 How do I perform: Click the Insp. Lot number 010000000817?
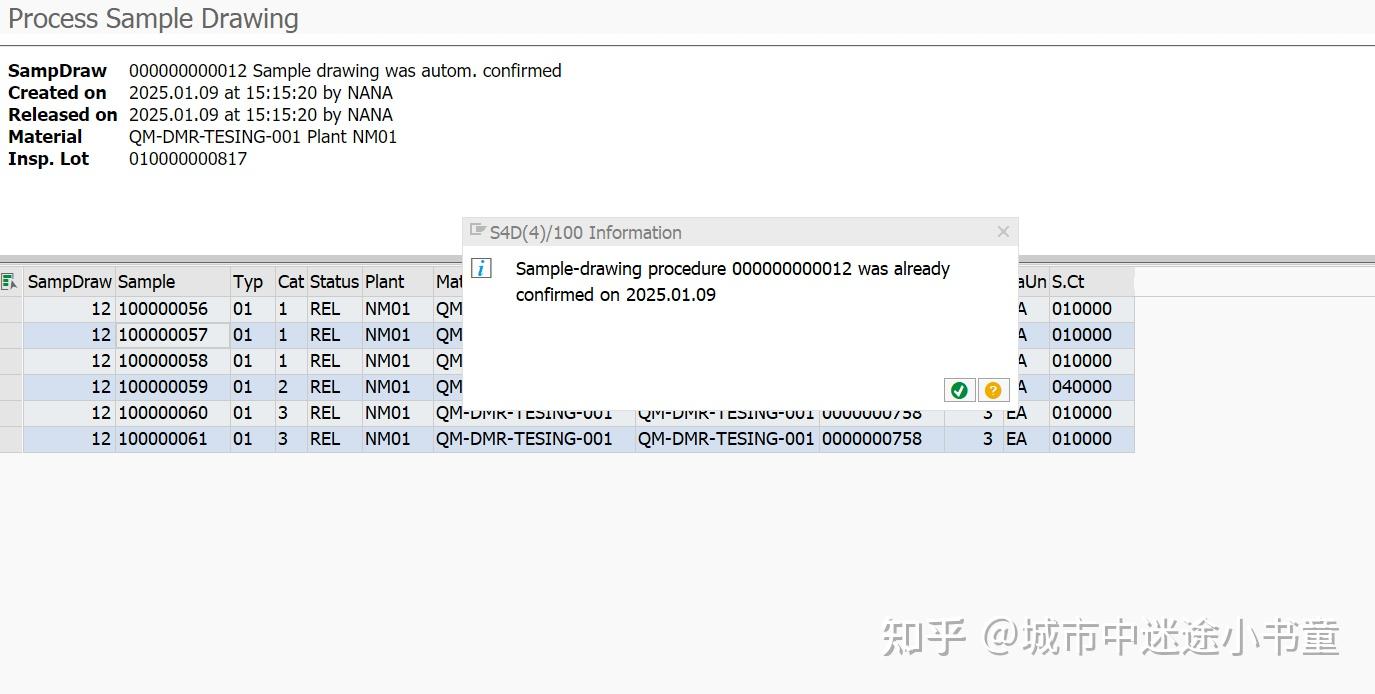[x=187, y=158]
